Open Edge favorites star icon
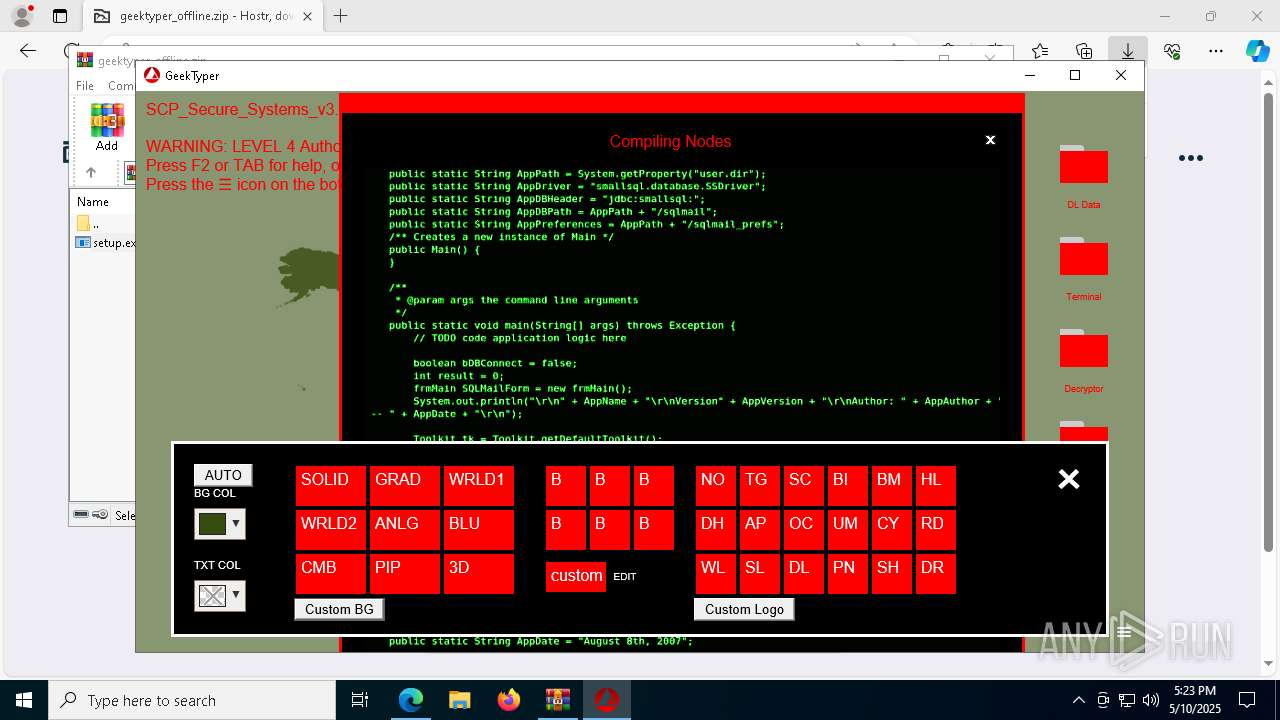 click(1040, 51)
